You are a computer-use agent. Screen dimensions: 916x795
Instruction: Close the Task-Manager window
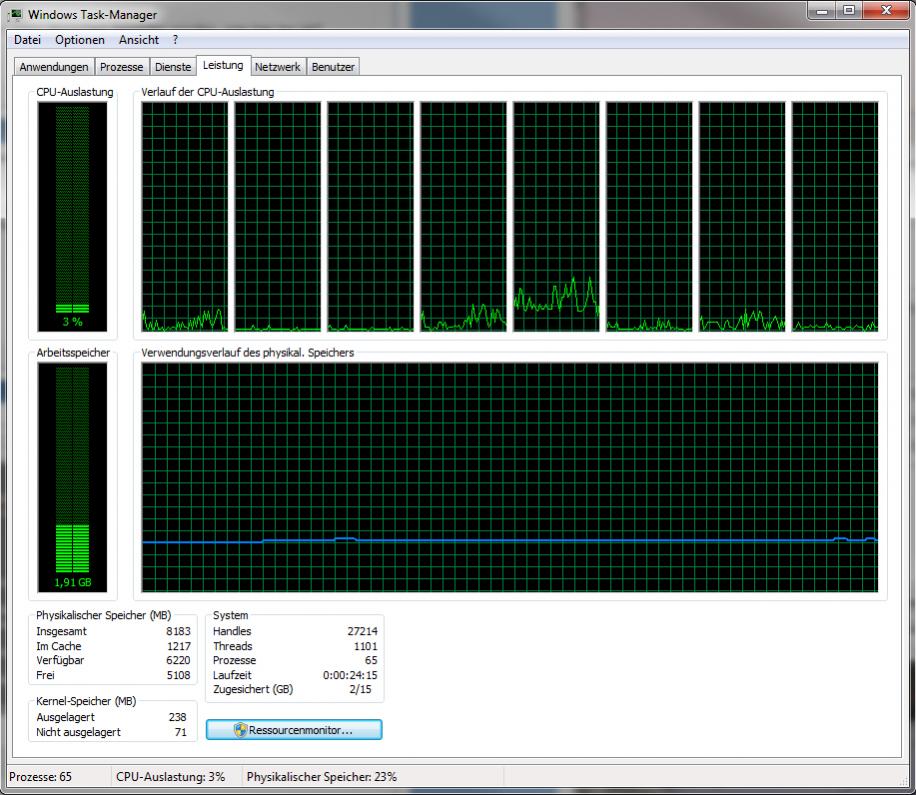point(886,11)
